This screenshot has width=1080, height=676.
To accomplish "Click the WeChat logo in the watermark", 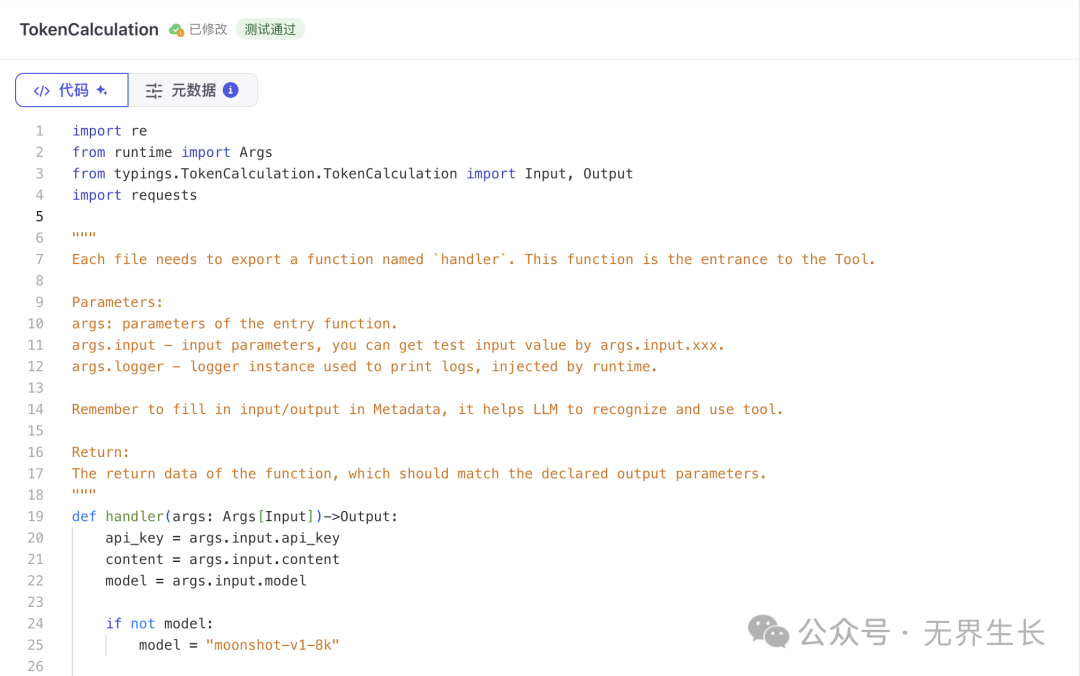I will tap(769, 631).
